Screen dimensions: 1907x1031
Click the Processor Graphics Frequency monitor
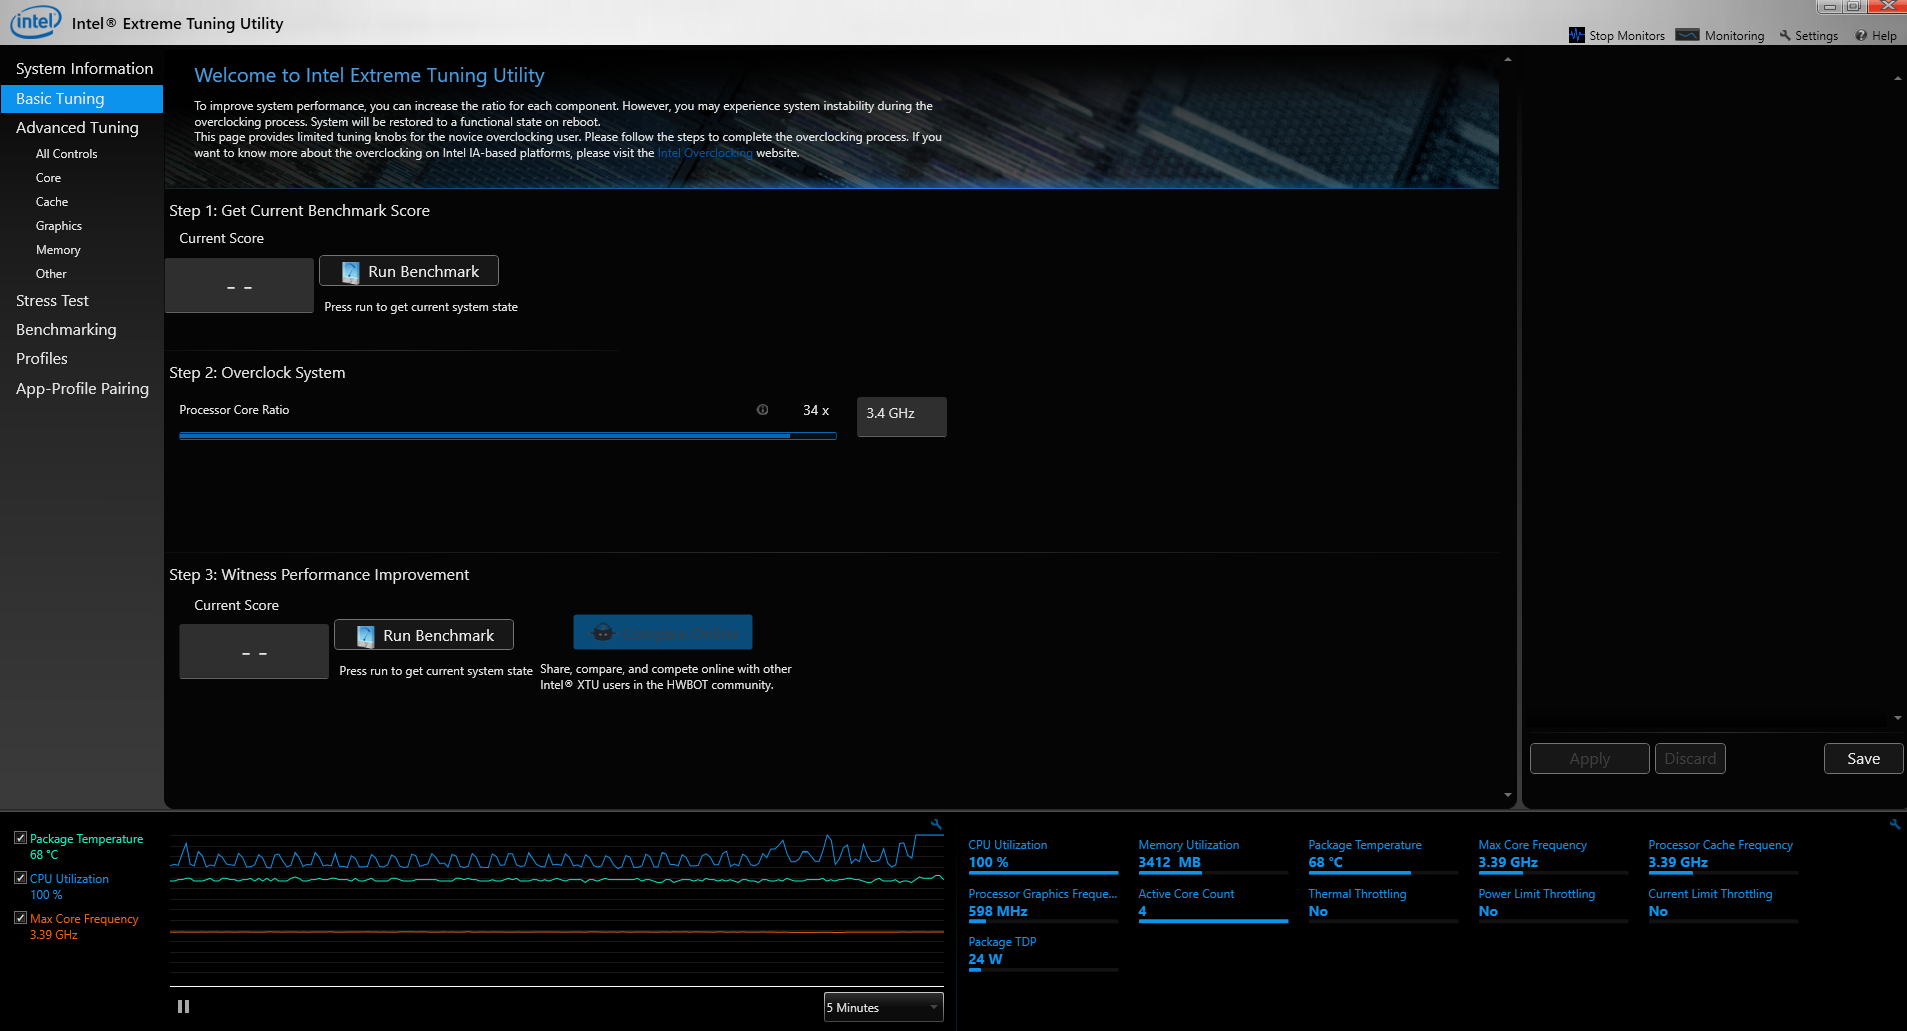click(x=1043, y=905)
